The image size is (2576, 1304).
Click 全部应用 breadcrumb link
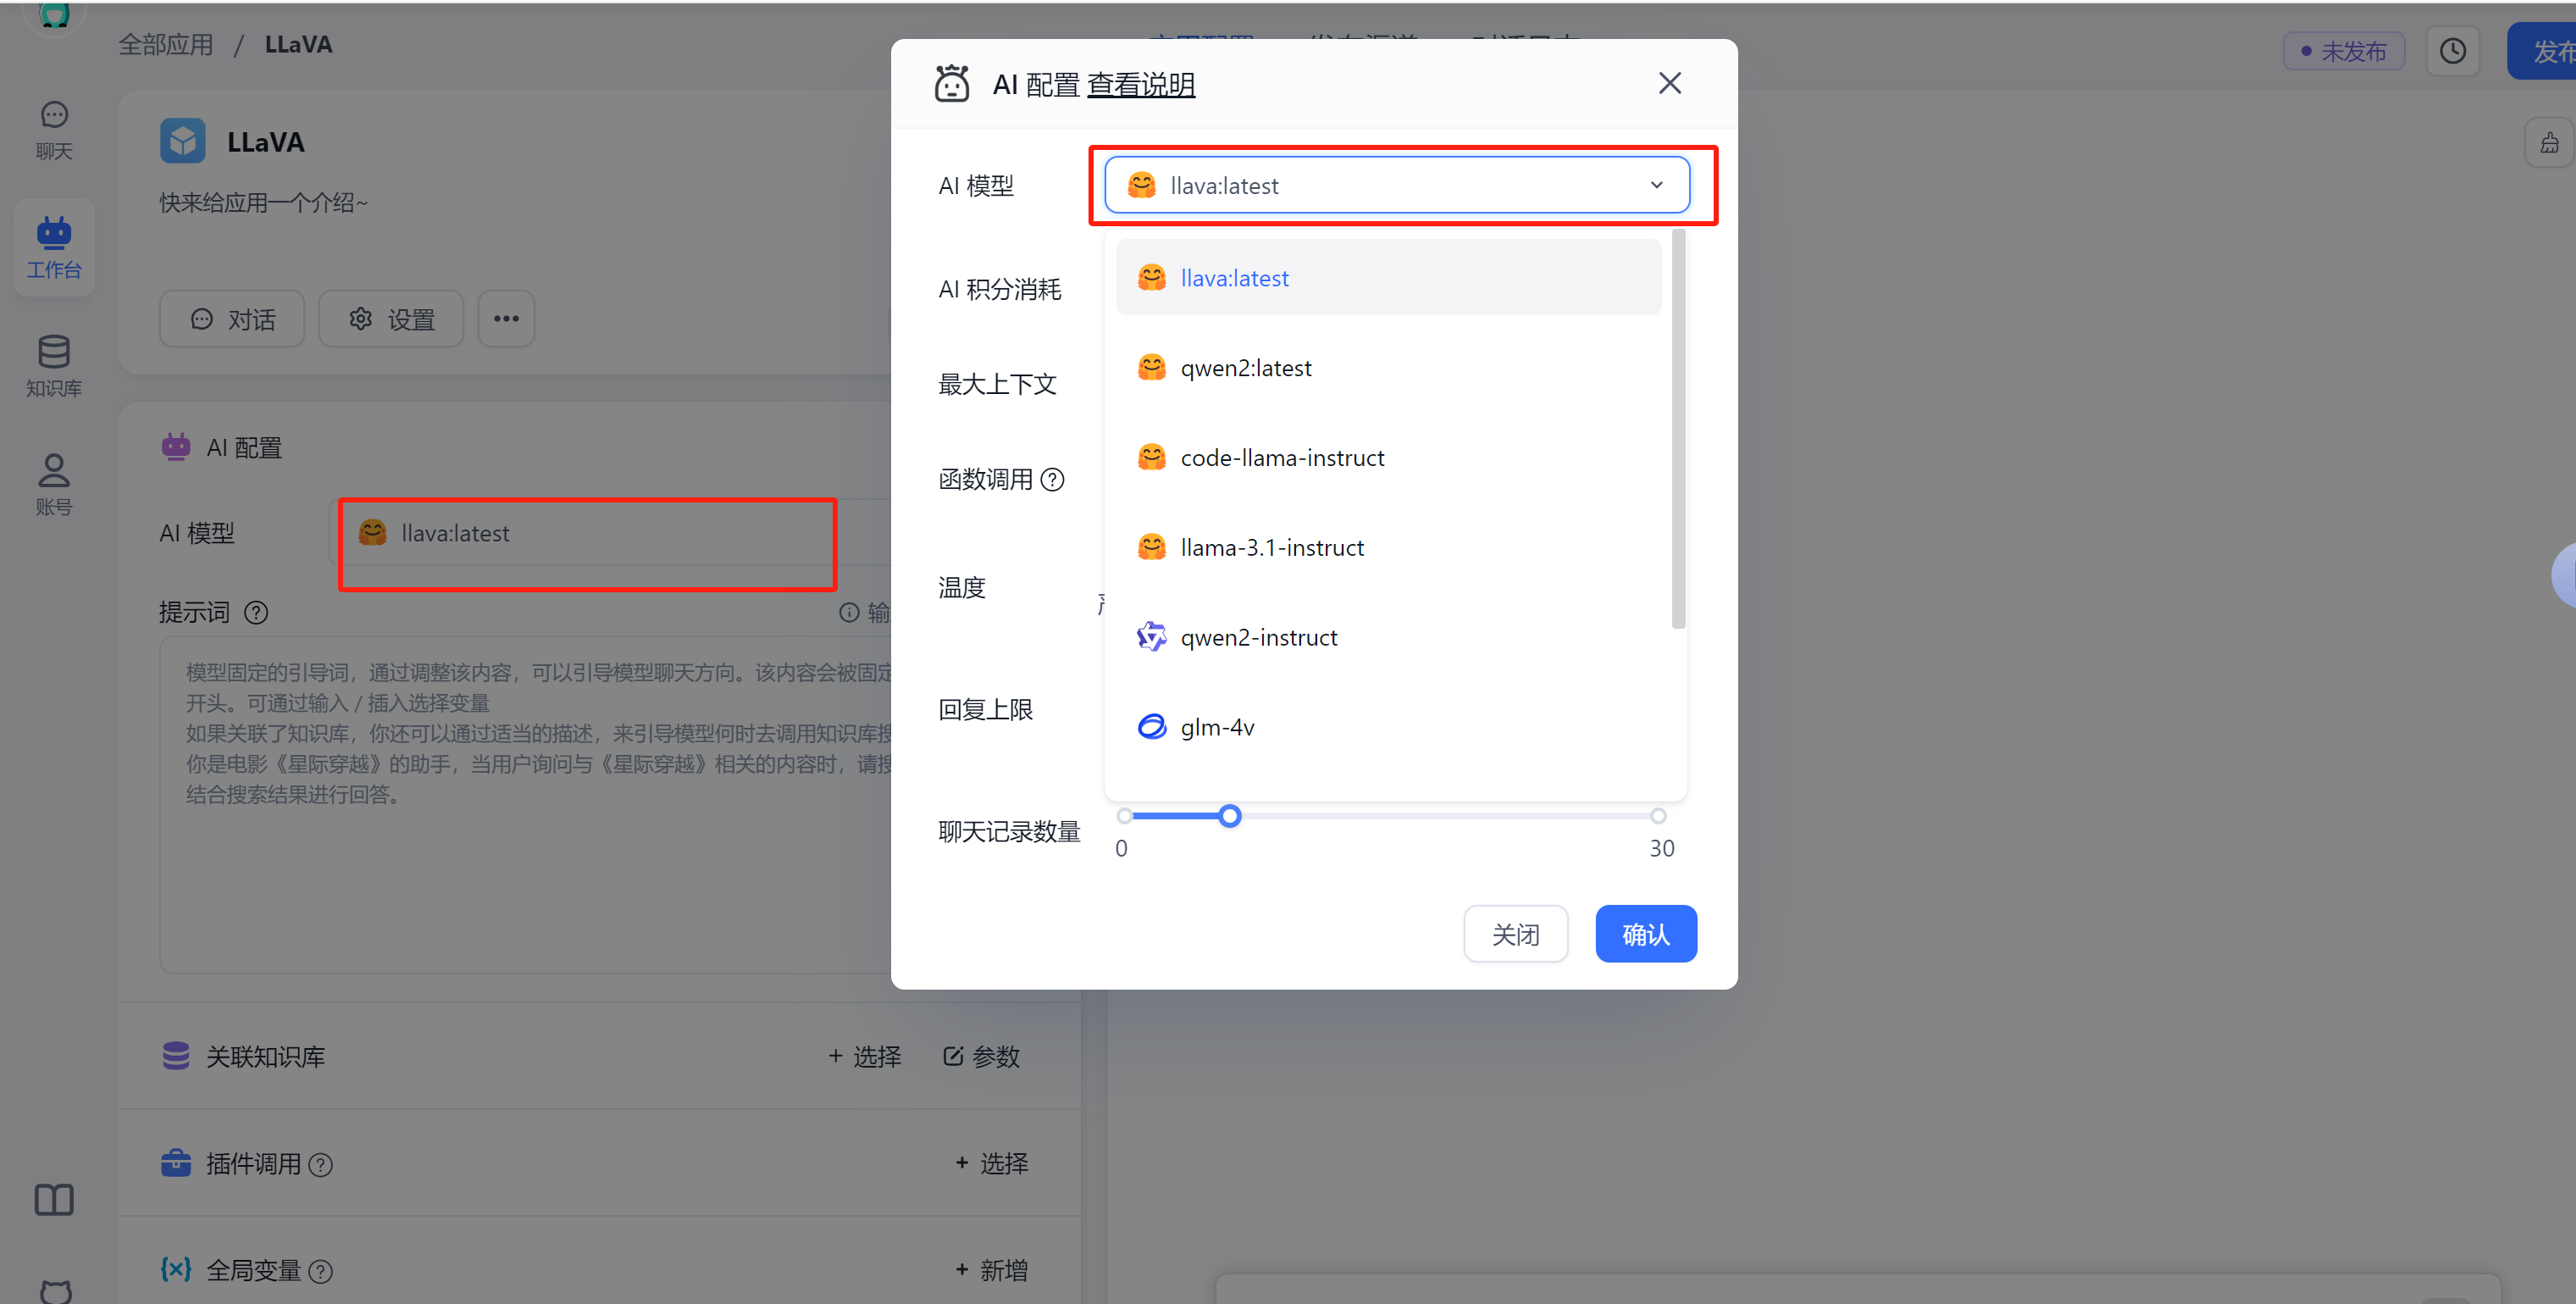coord(166,44)
